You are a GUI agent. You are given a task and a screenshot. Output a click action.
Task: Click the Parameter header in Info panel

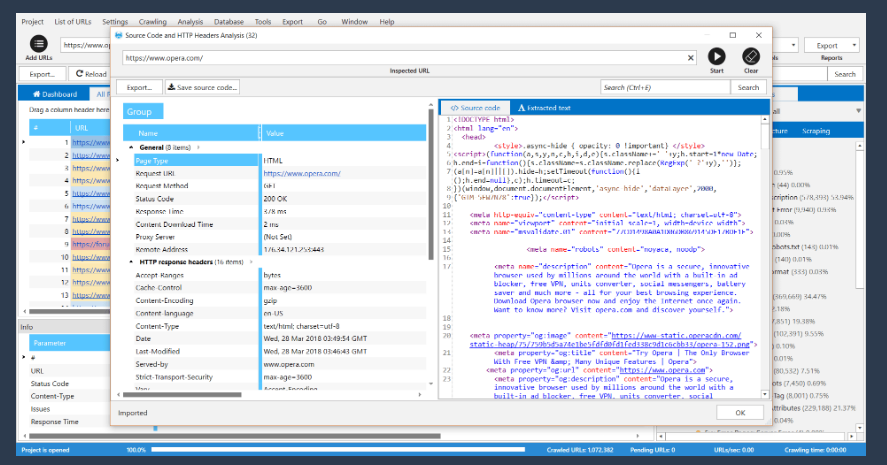click(x=69, y=343)
